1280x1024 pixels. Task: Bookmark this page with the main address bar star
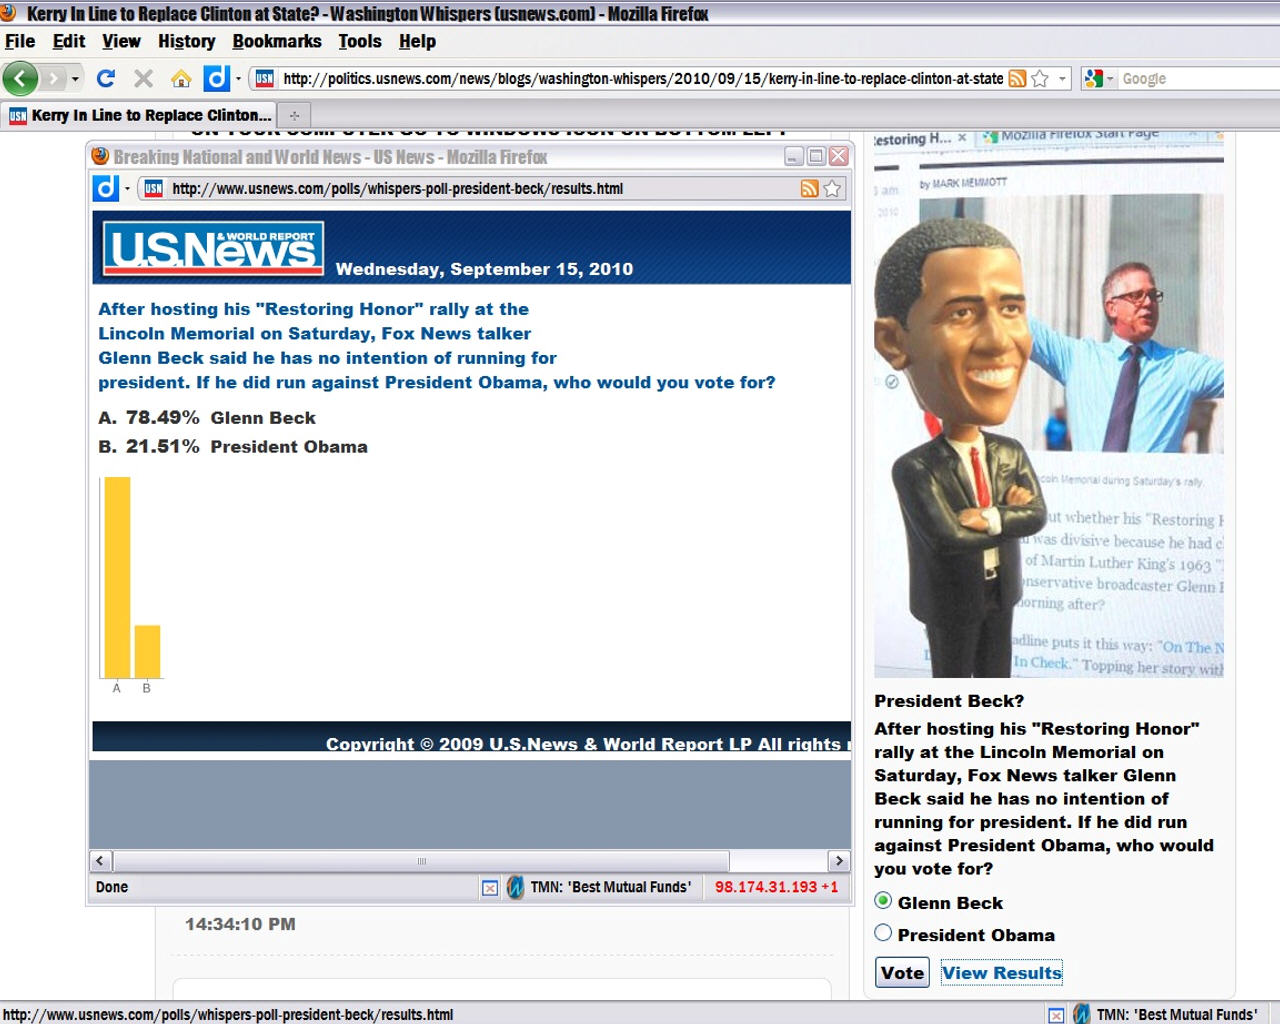pyautogui.click(x=1040, y=79)
